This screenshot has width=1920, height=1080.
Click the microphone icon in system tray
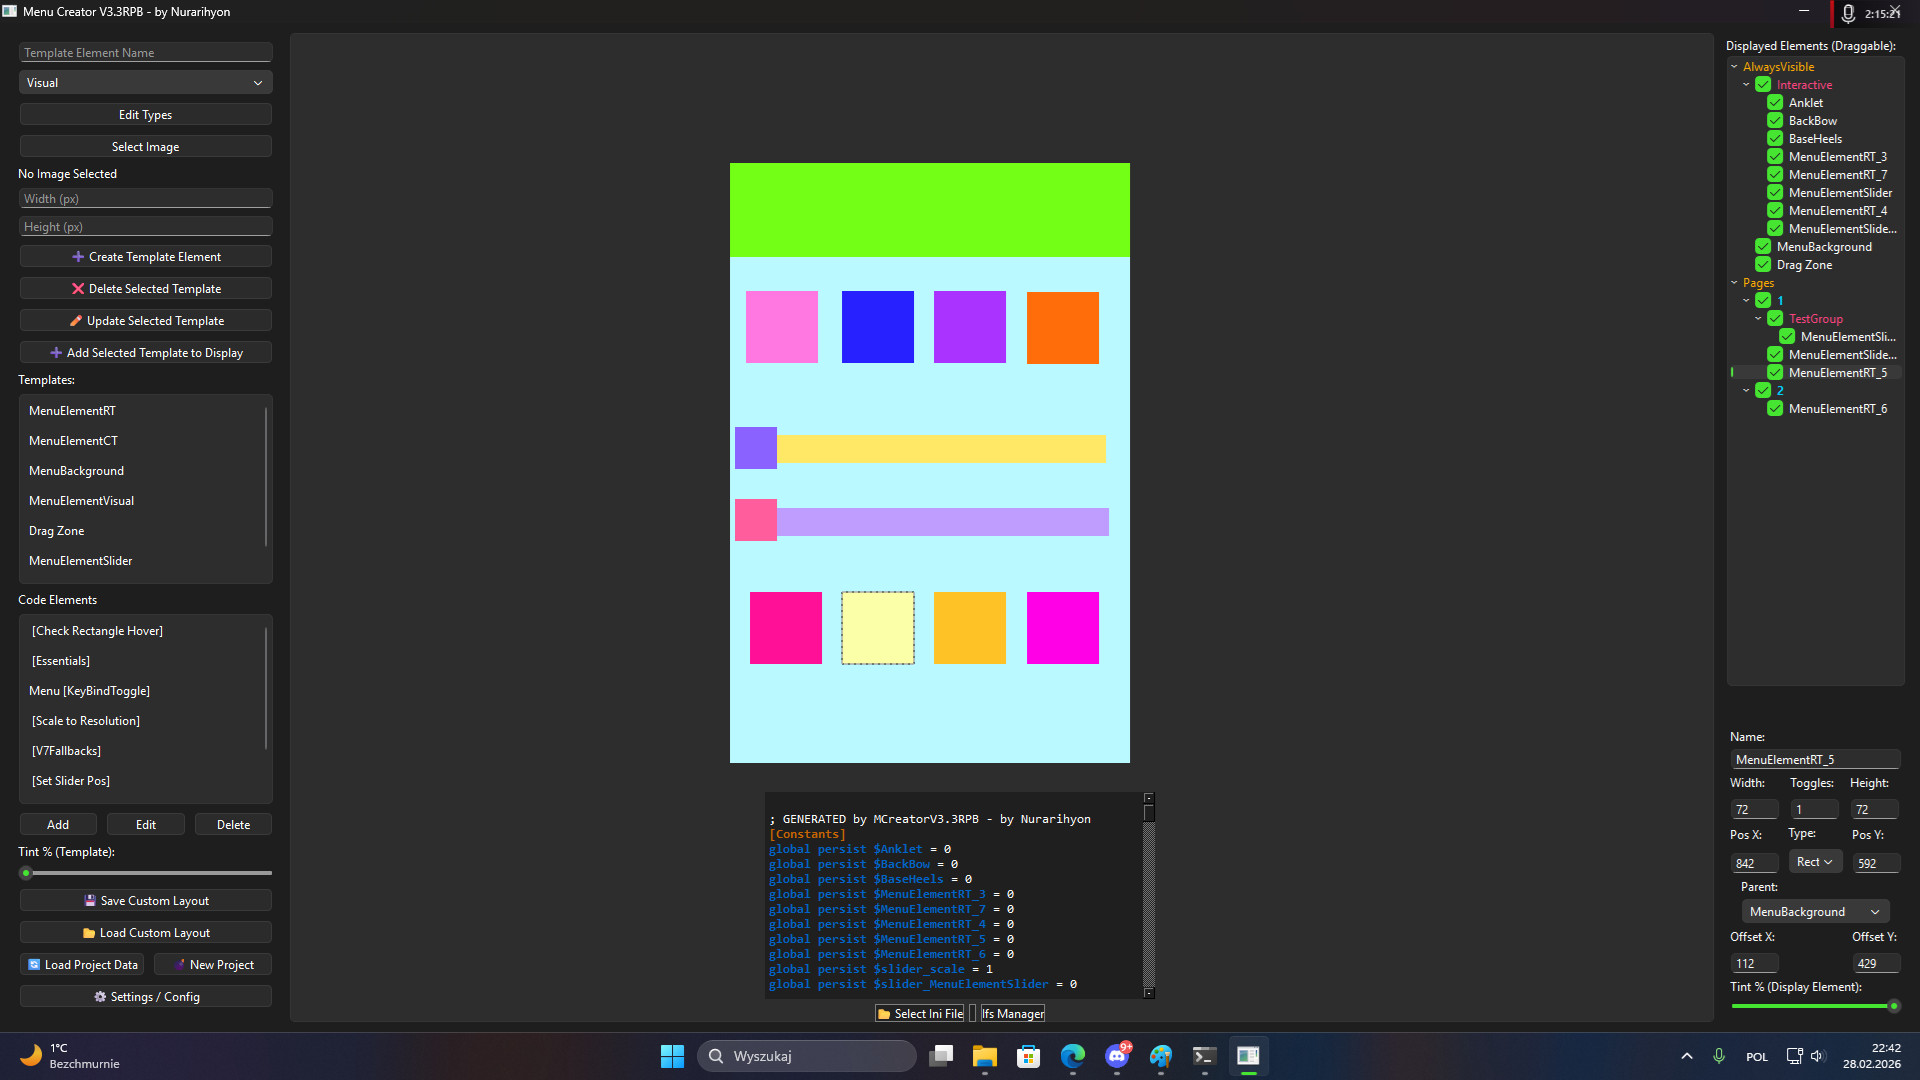tap(1719, 1056)
